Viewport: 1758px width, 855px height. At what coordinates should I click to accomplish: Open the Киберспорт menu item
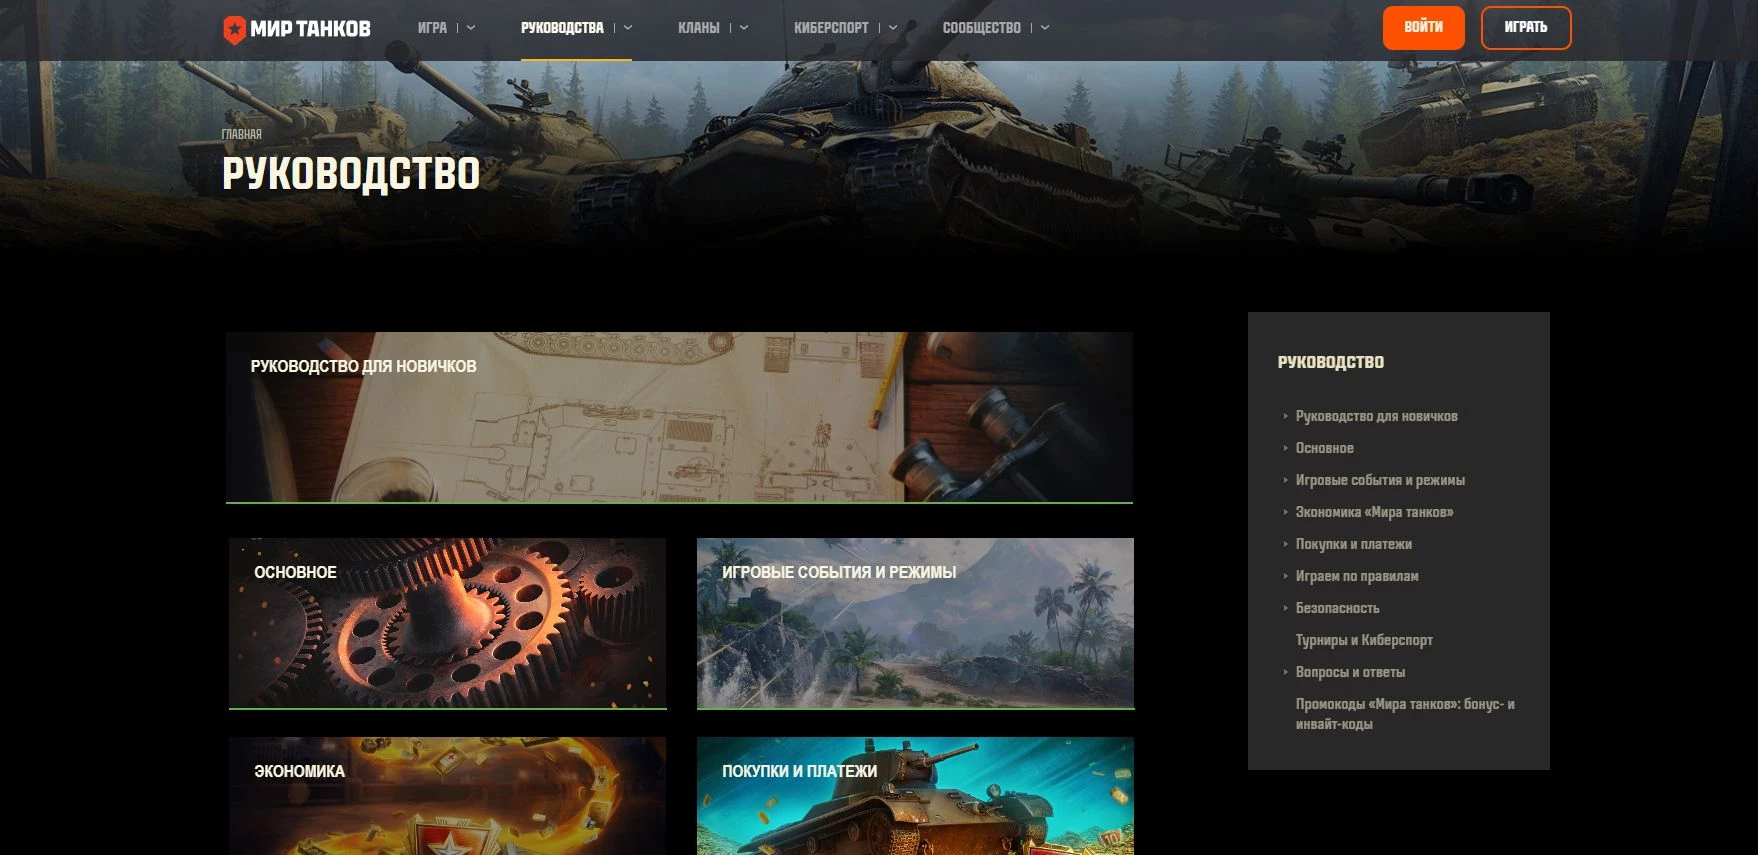coord(831,28)
